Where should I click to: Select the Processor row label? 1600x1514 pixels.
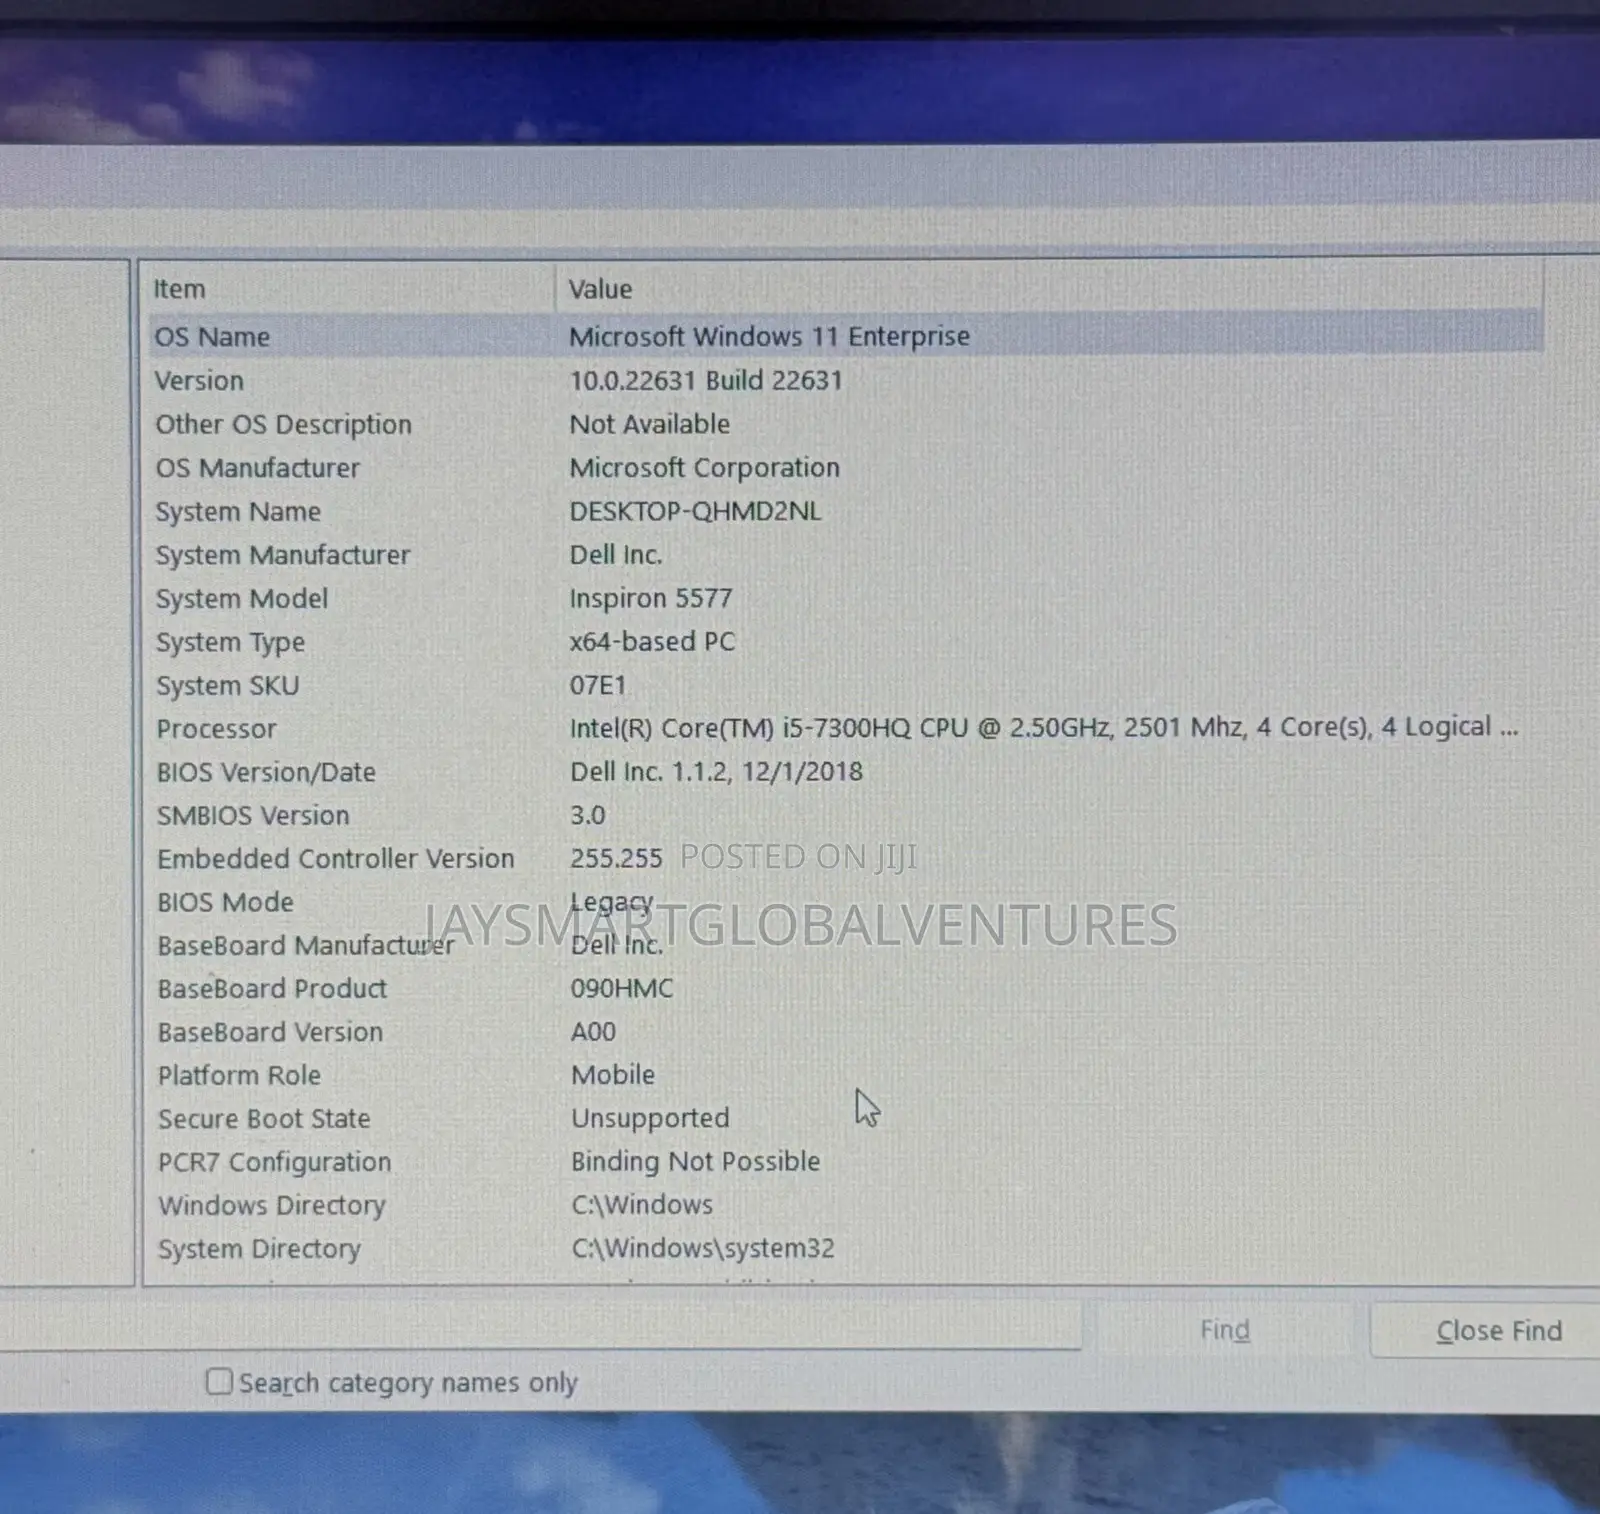(x=216, y=729)
